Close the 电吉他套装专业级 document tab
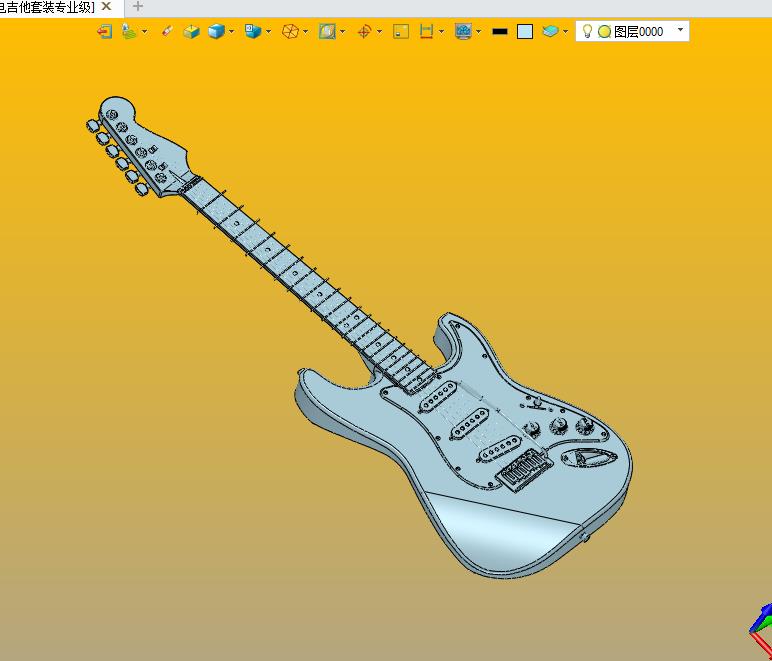Image resolution: width=772 pixels, height=661 pixels. (x=106, y=7)
